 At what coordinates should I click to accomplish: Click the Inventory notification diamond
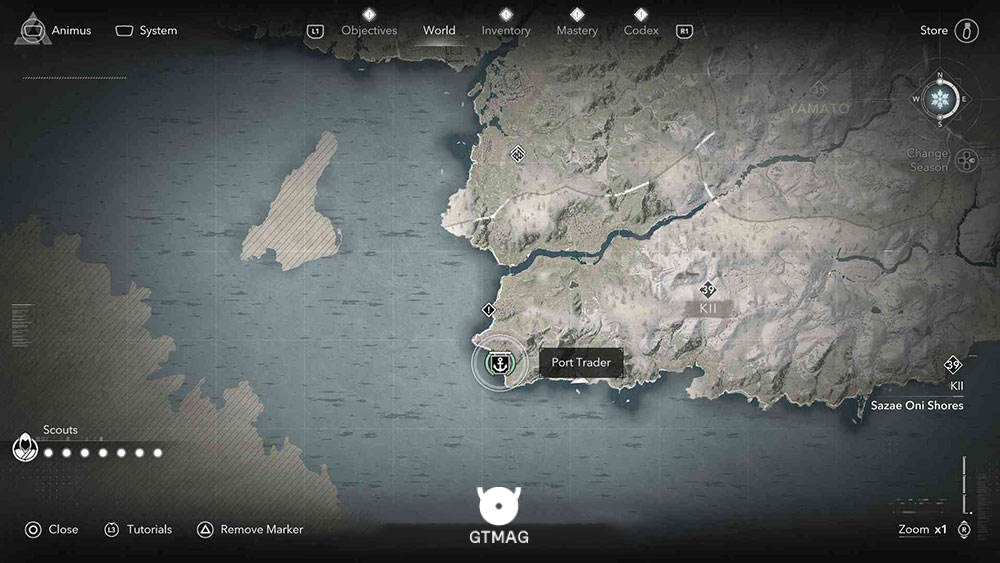(506, 14)
